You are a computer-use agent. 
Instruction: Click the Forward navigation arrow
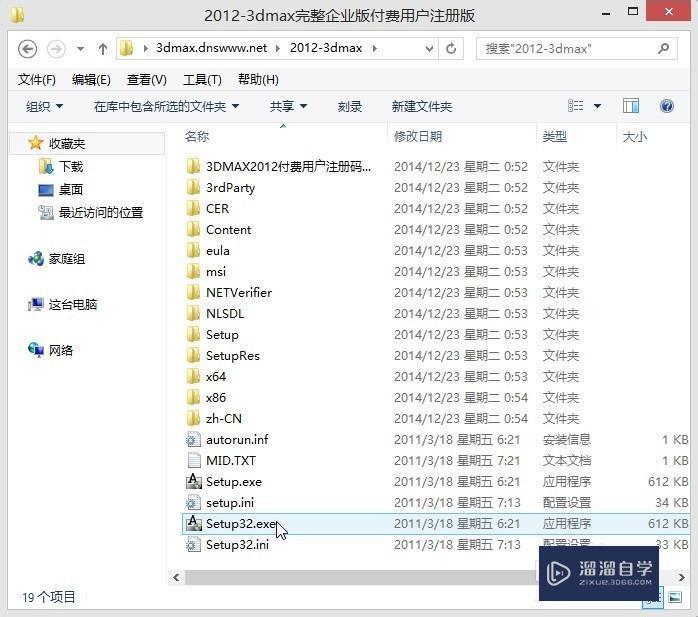click(x=57, y=49)
